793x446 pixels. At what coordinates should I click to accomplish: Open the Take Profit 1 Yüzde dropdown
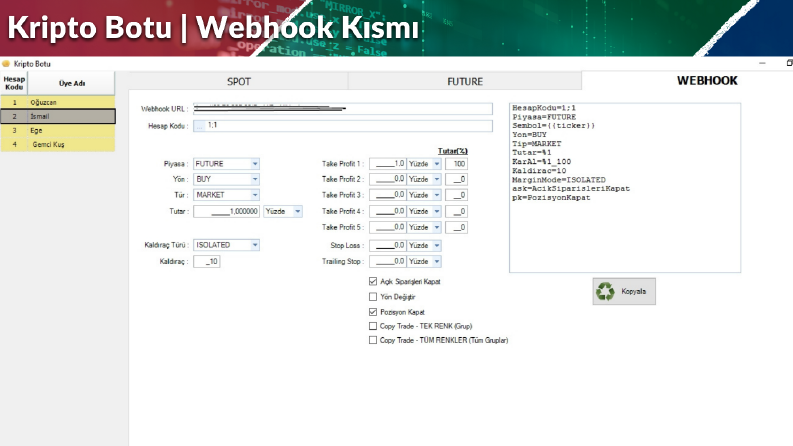437,164
